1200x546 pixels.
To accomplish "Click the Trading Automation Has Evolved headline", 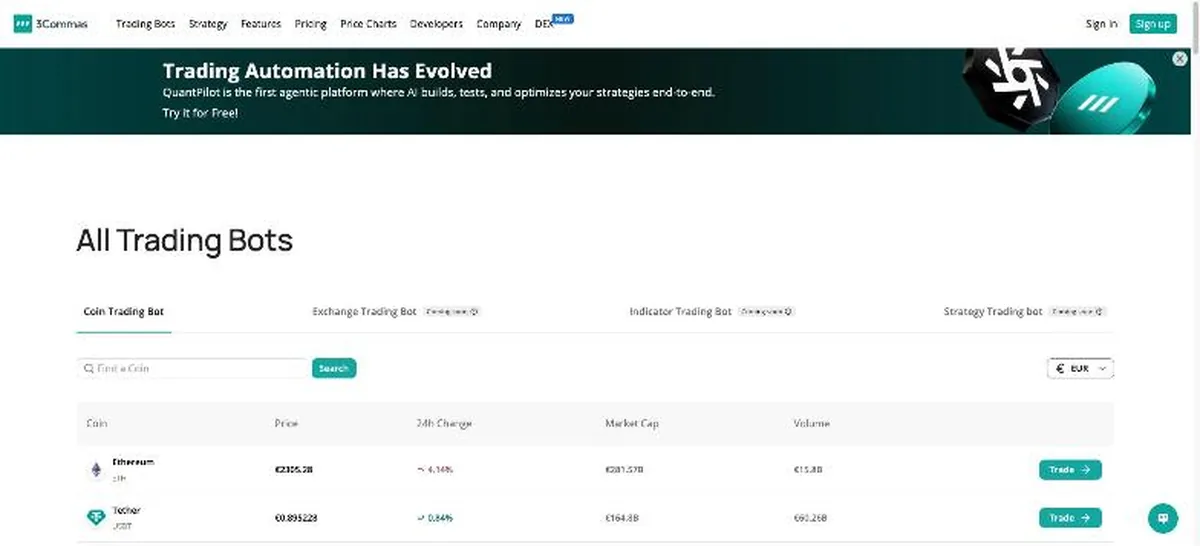I will click(327, 71).
